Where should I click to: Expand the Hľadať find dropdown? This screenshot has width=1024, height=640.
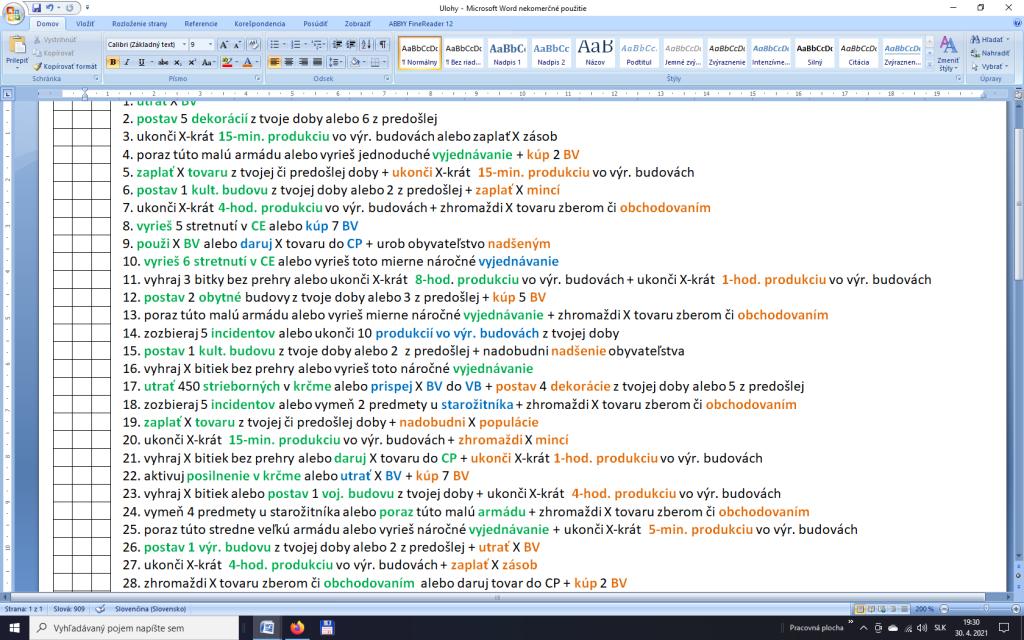[1006, 39]
